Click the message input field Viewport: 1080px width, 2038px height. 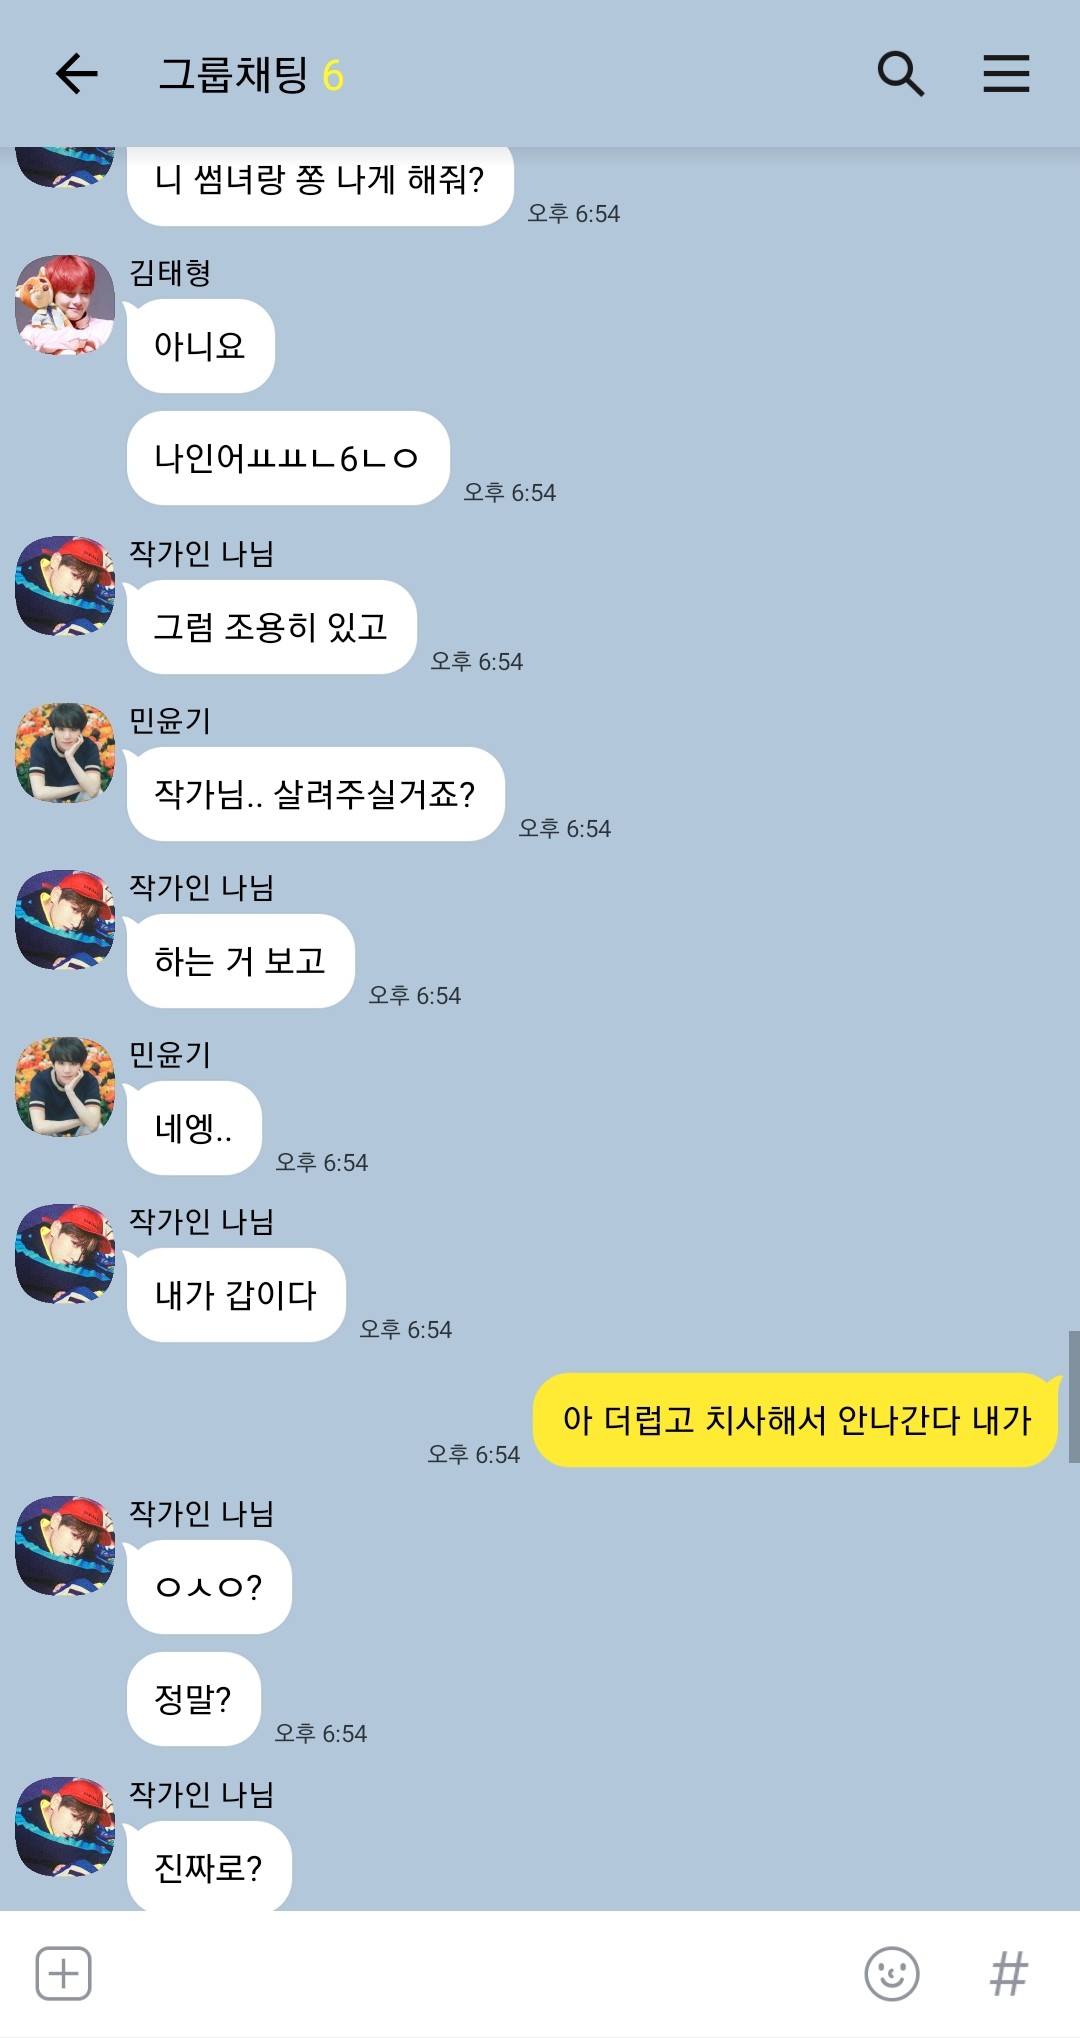pos(475,1973)
